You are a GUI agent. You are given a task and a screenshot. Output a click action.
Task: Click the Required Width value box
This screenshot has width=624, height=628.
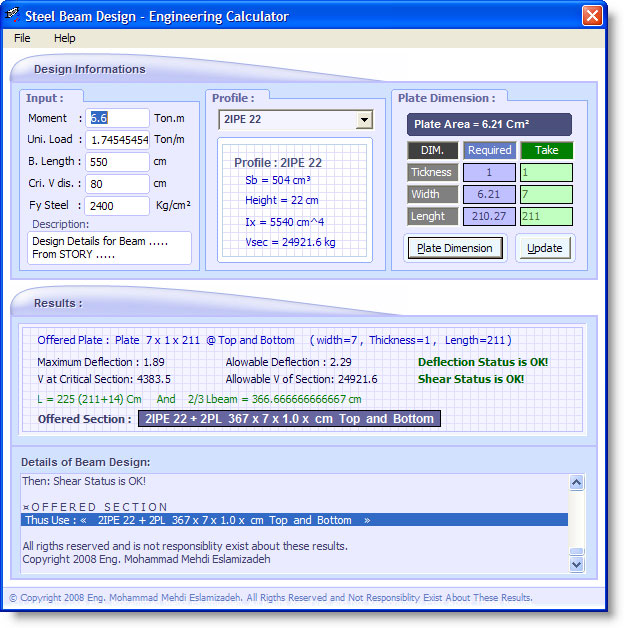(490, 194)
